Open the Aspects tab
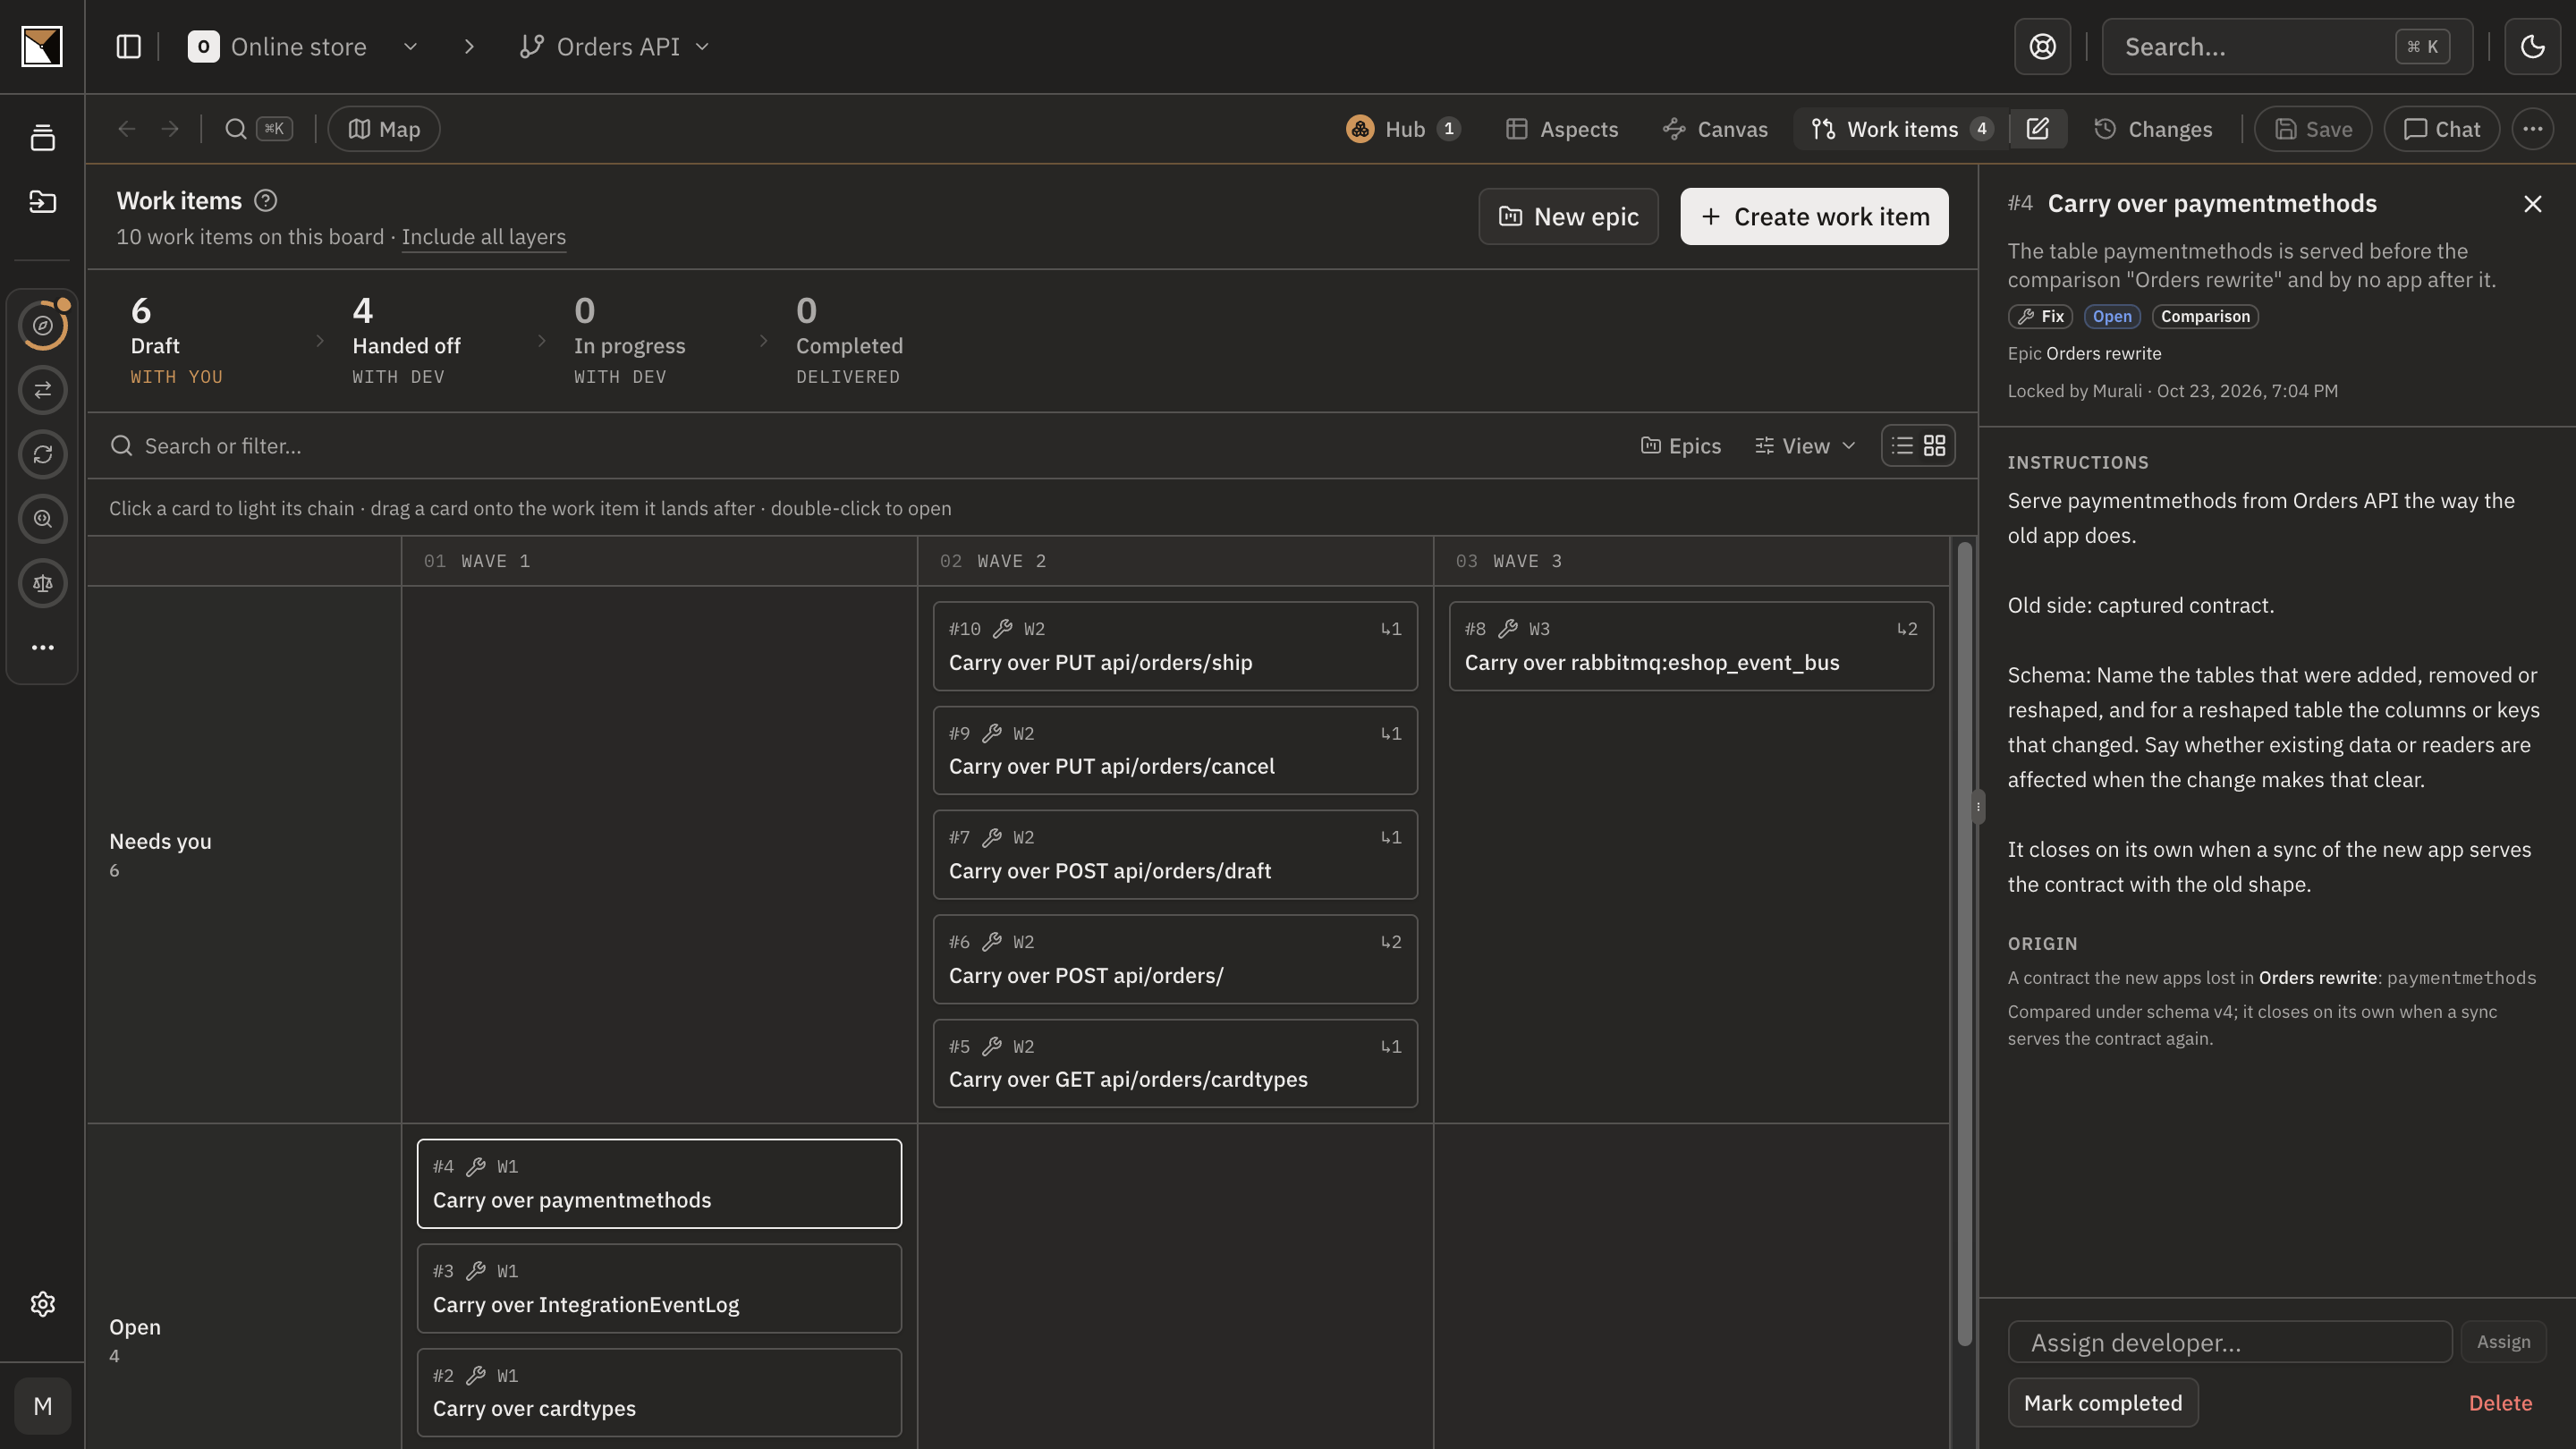 click(x=1562, y=129)
